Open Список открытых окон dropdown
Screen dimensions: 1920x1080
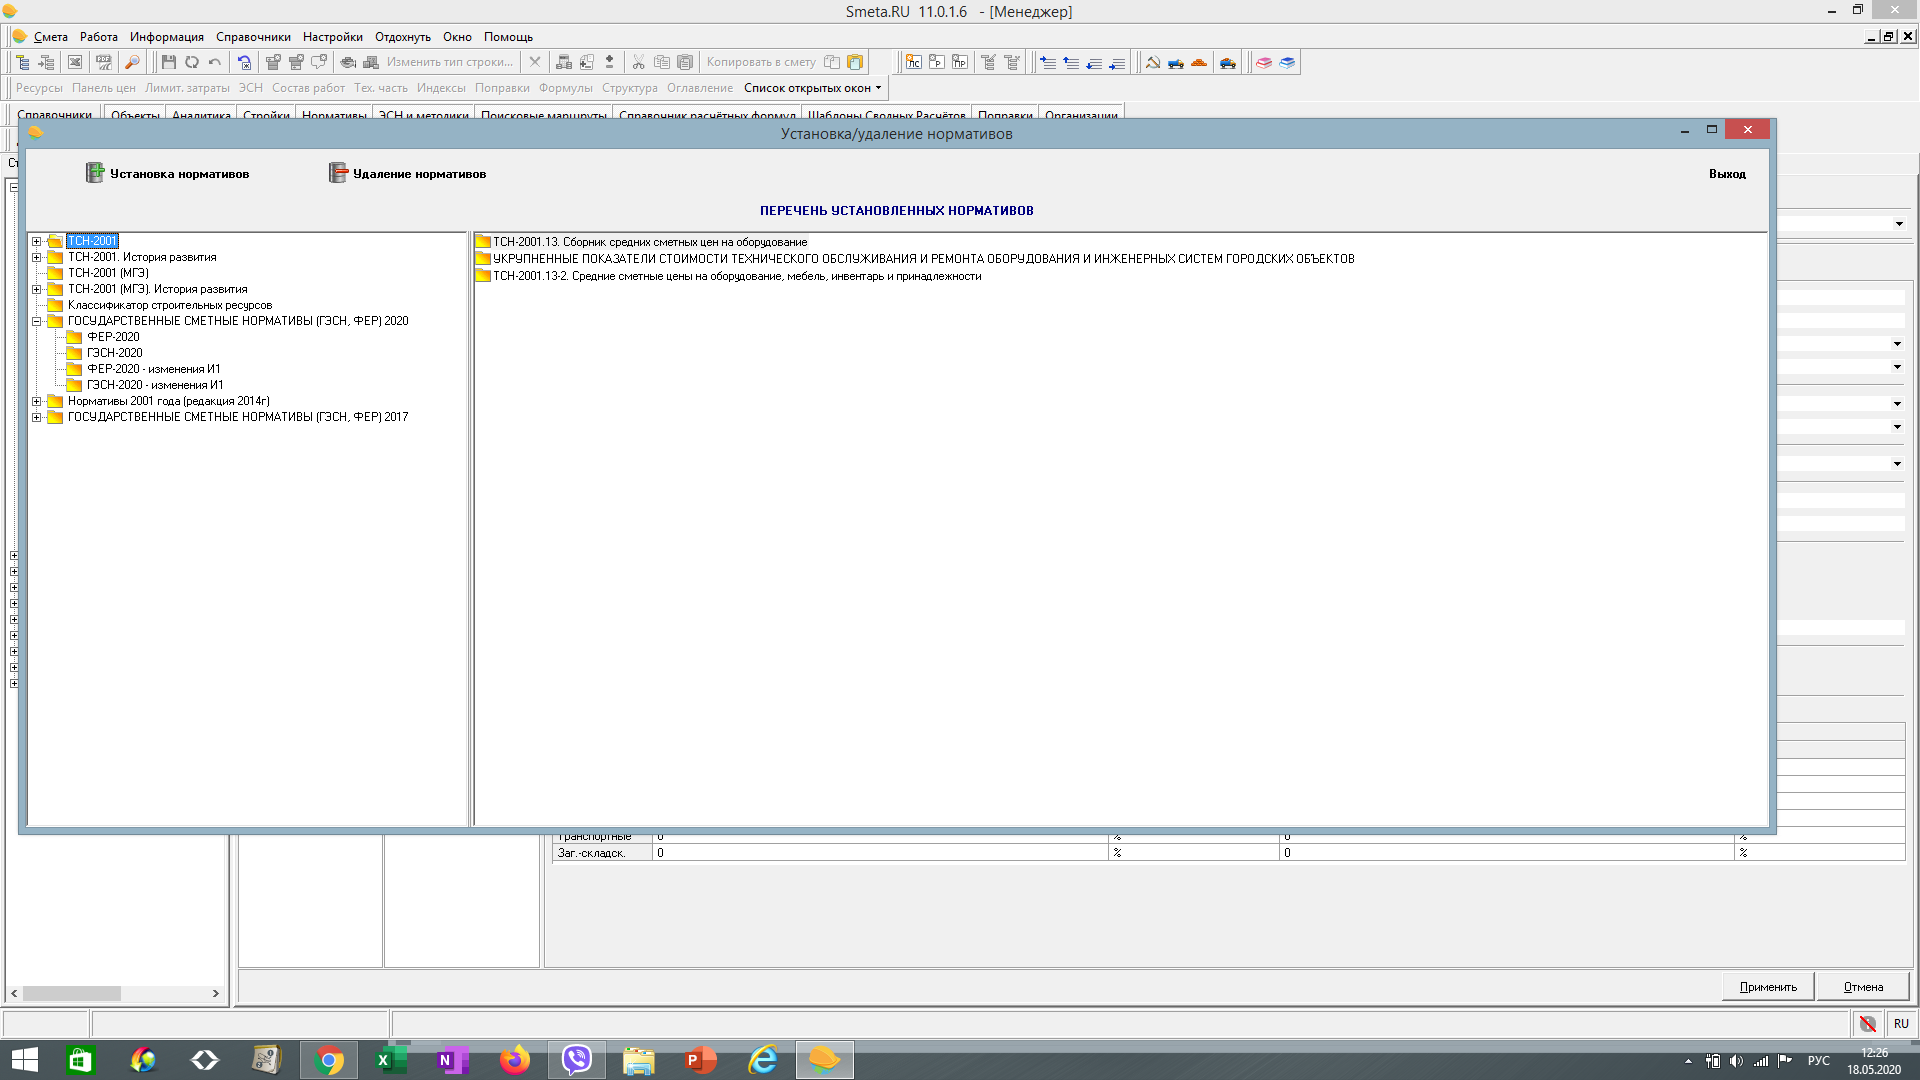(812, 88)
